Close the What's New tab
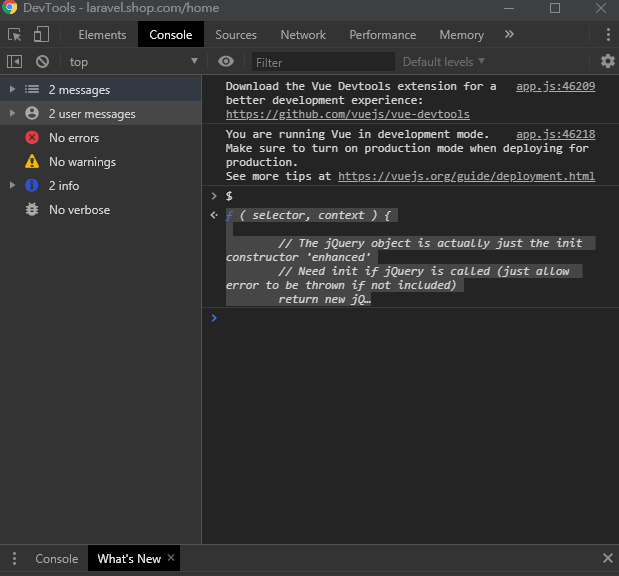Screen dimensions: 619x576 coord(171,557)
